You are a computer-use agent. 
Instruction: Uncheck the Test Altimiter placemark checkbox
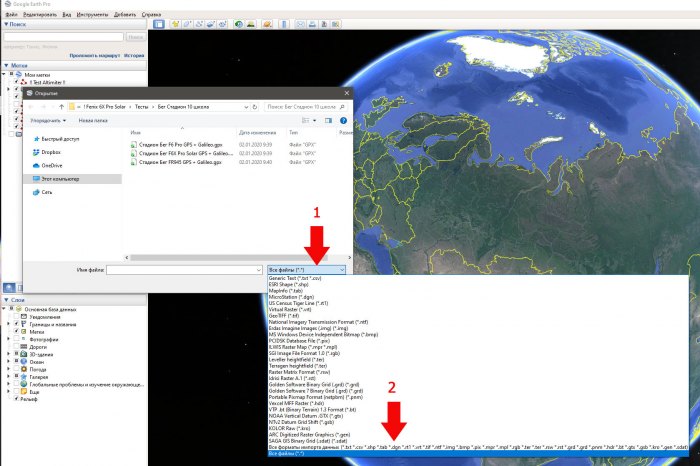[x=16, y=82]
